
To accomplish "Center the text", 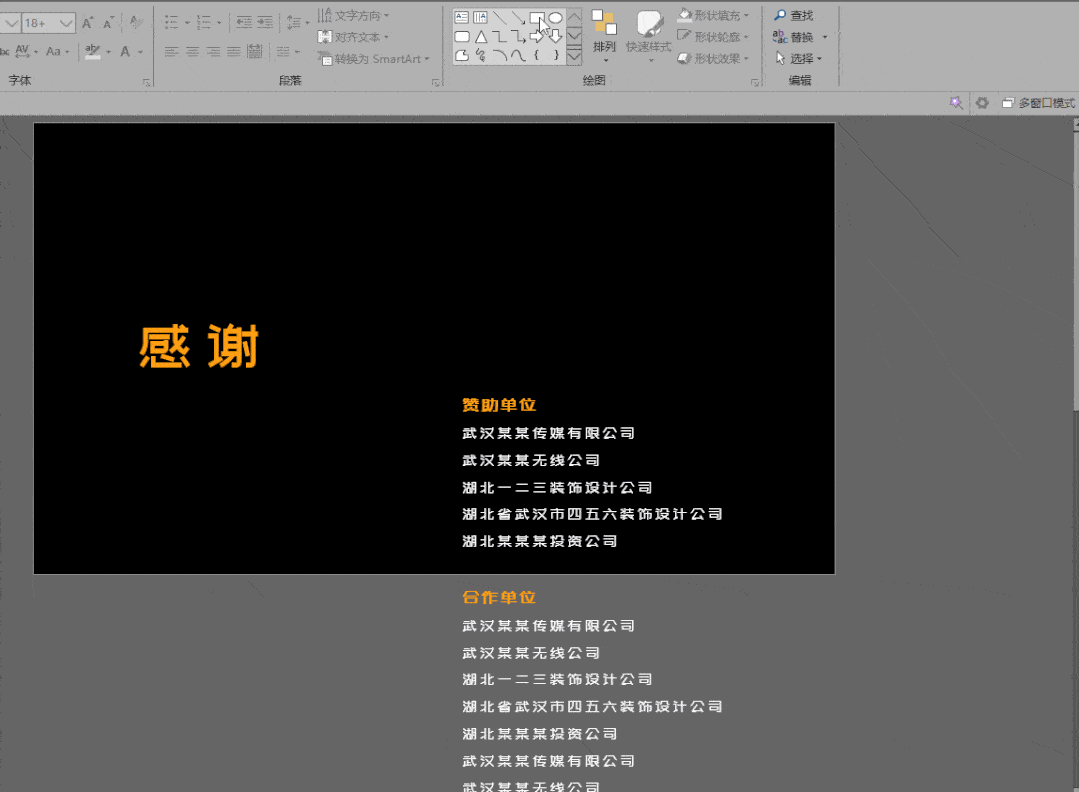I will [x=192, y=52].
